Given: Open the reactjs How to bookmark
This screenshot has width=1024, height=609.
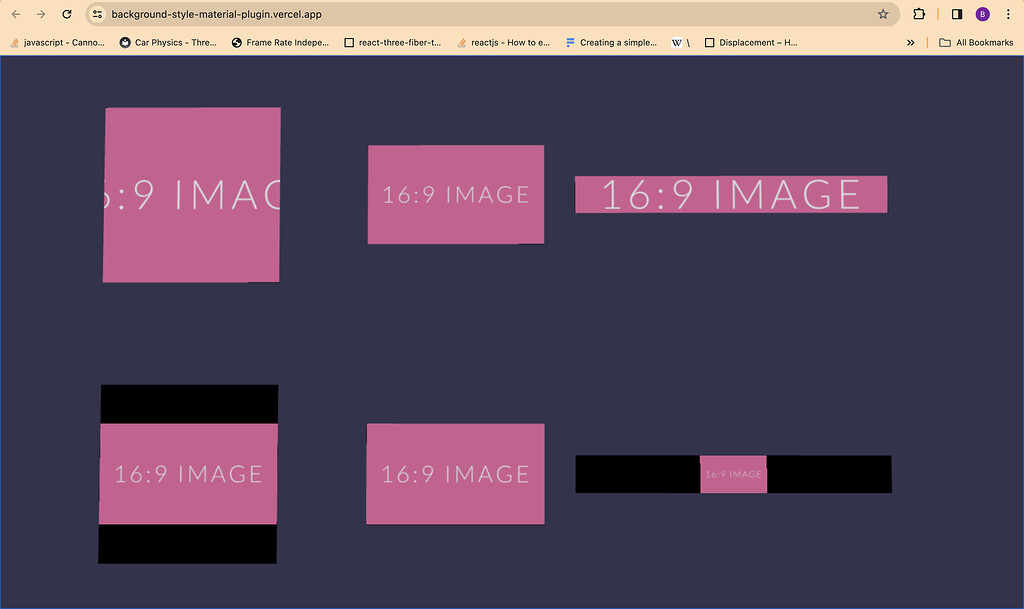Looking at the screenshot, I should pos(504,42).
